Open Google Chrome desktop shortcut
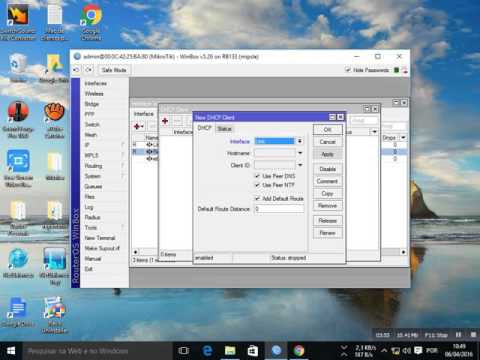 91,22
